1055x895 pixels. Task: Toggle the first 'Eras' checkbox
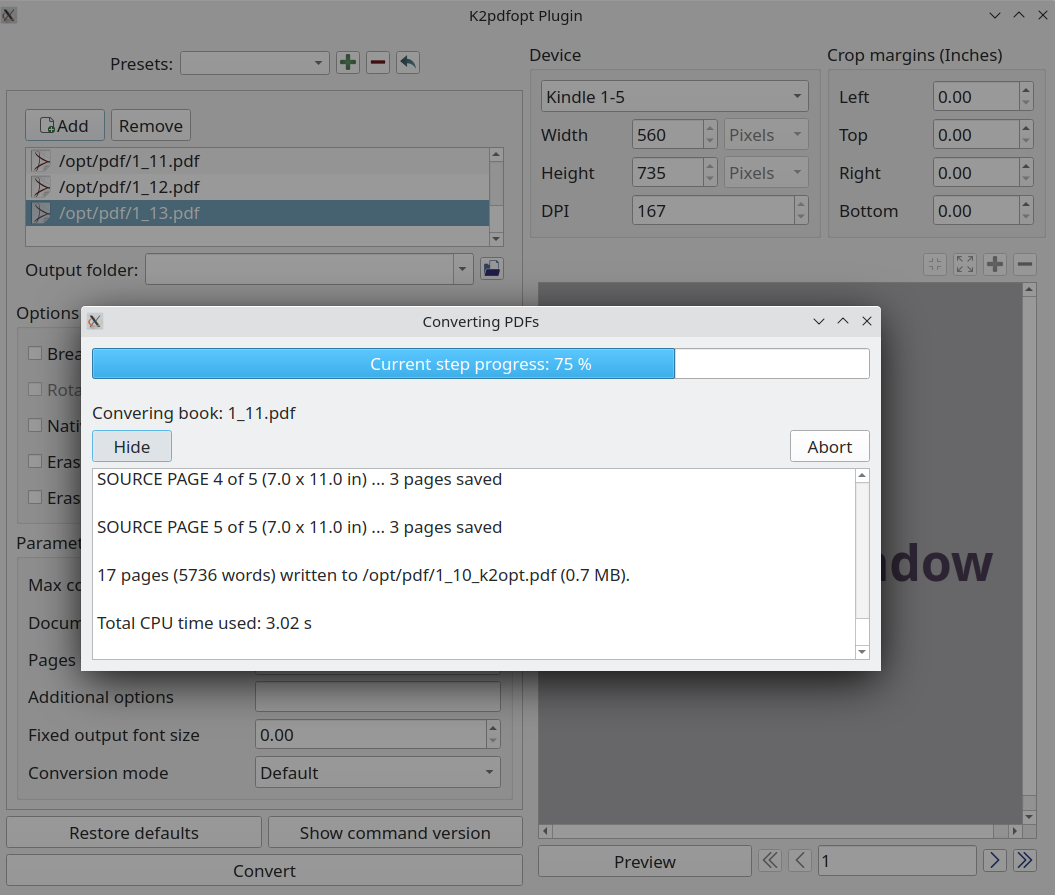[x=35, y=461]
